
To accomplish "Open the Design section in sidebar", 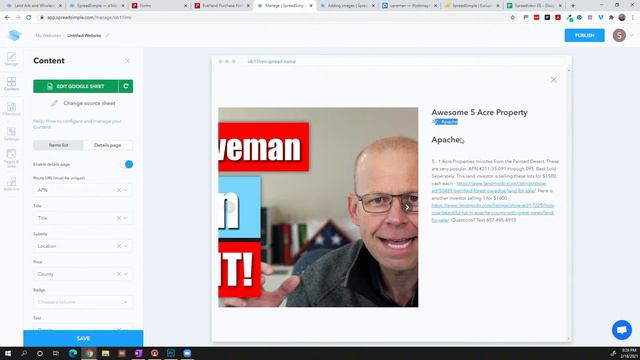I will tap(11, 59).
